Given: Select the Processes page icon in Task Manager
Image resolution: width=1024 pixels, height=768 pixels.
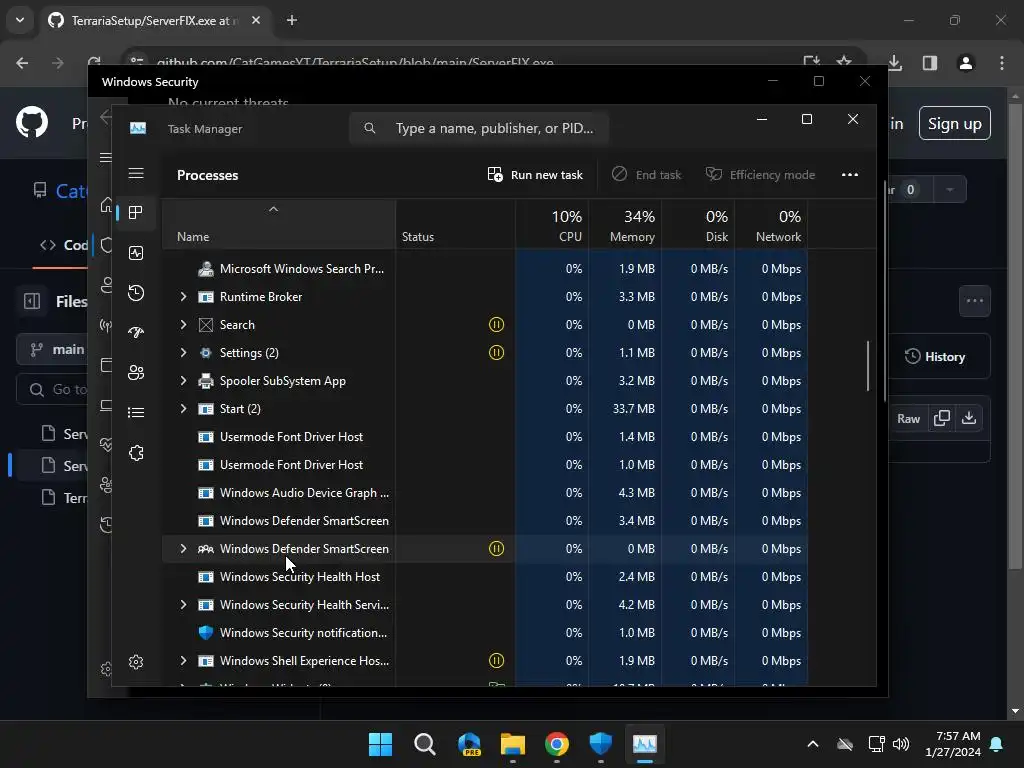Looking at the screenshot, I should click(x=136, y=212).
